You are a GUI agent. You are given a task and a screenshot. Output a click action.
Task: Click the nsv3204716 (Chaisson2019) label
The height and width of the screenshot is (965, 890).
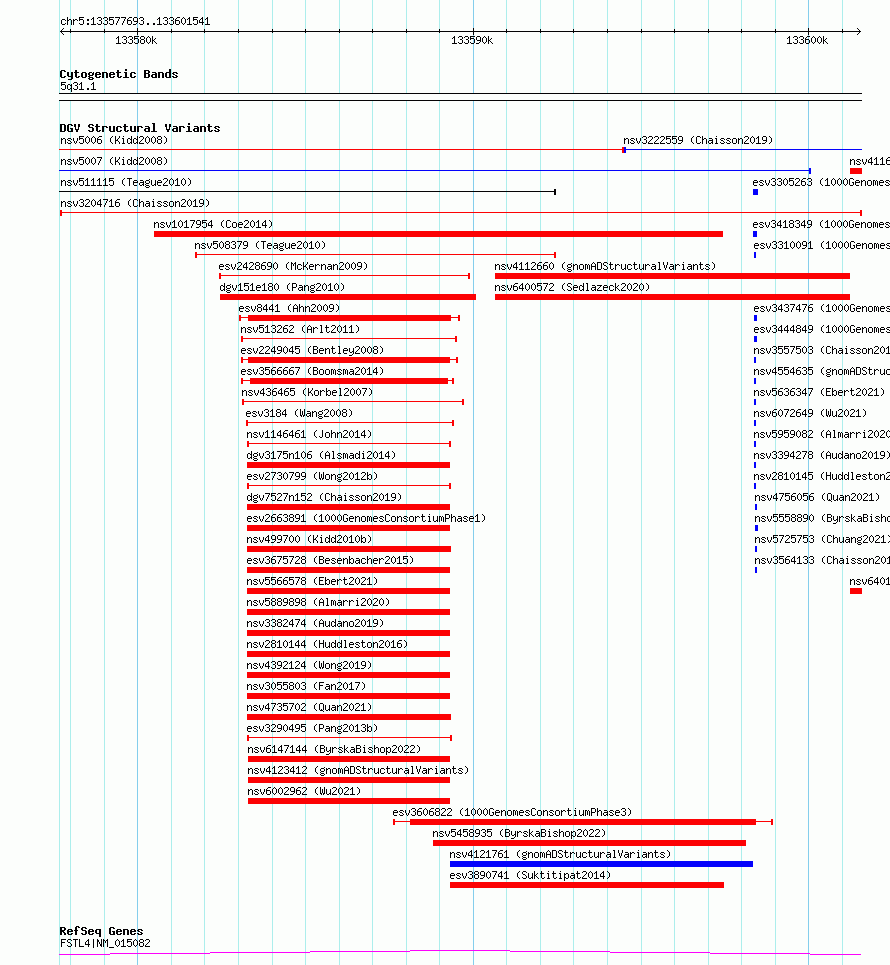(135, 203)
